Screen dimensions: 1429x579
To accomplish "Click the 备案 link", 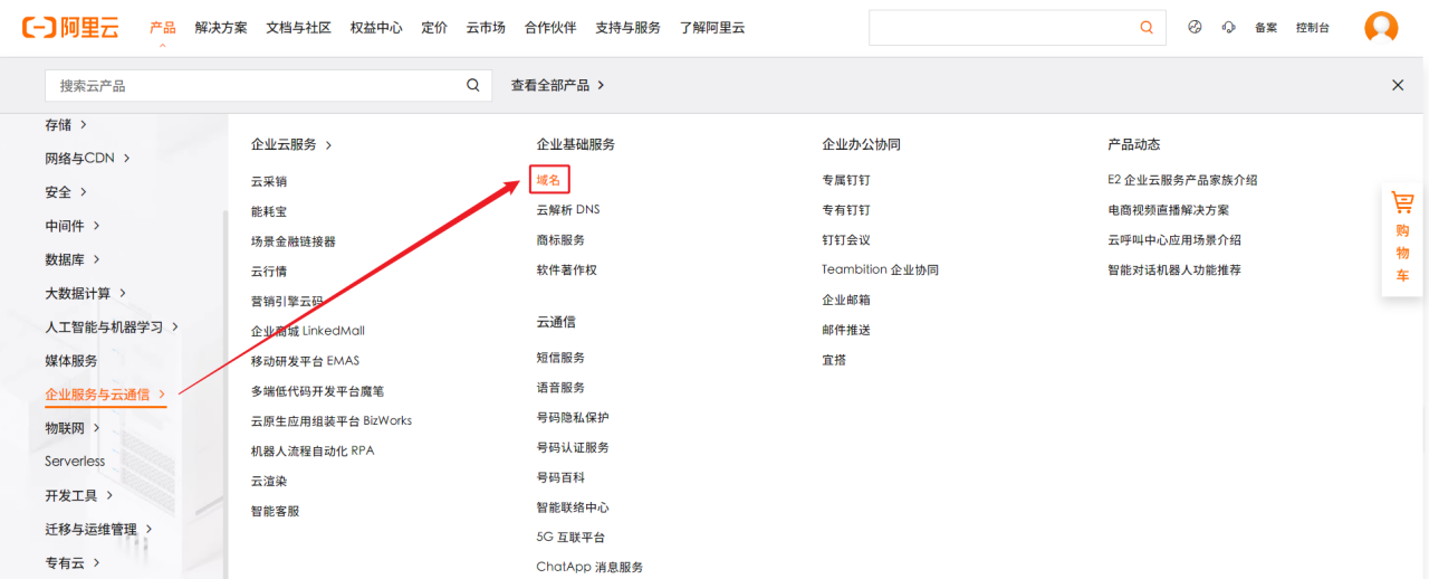I will tap(1266, 28).
